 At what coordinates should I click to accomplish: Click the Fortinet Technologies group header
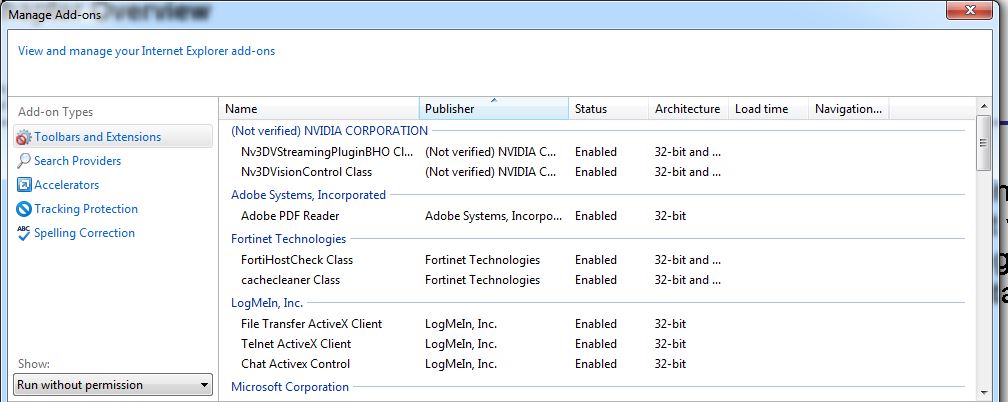point(288,239)
